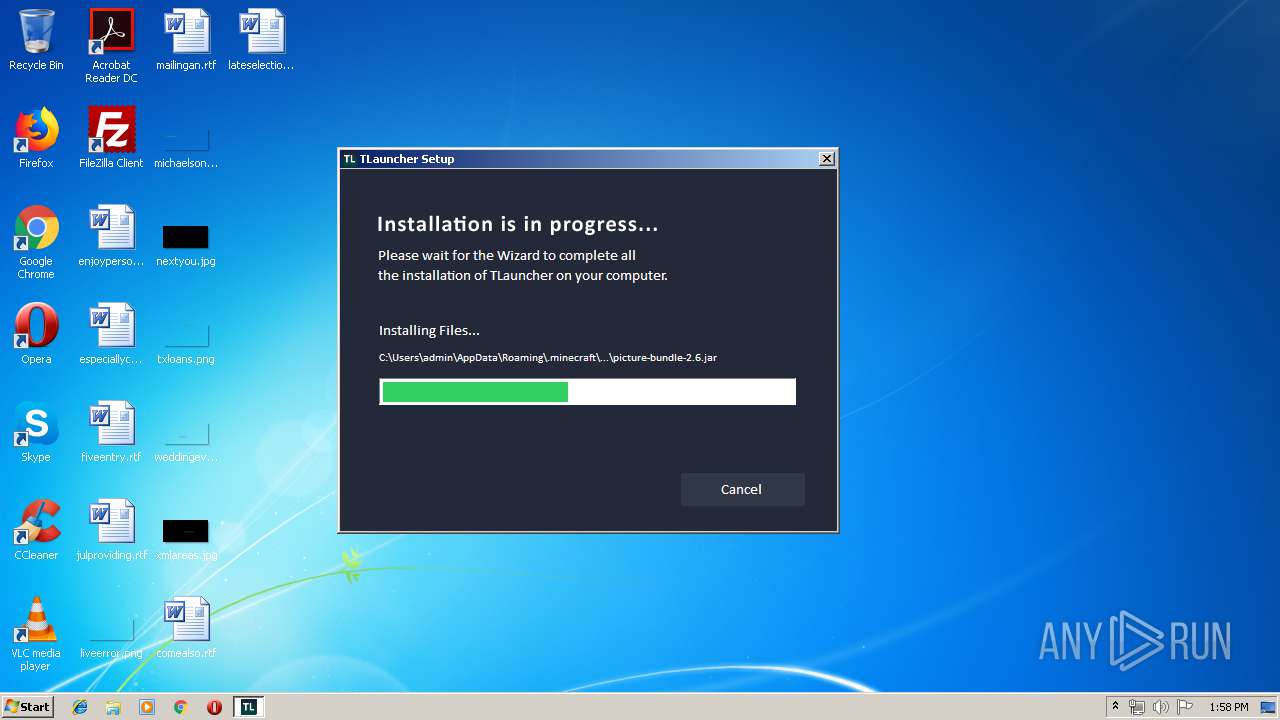Click the picture-bundle-2.6.jar file path
Screen dimensions: 1280x720
coord(548,357)
